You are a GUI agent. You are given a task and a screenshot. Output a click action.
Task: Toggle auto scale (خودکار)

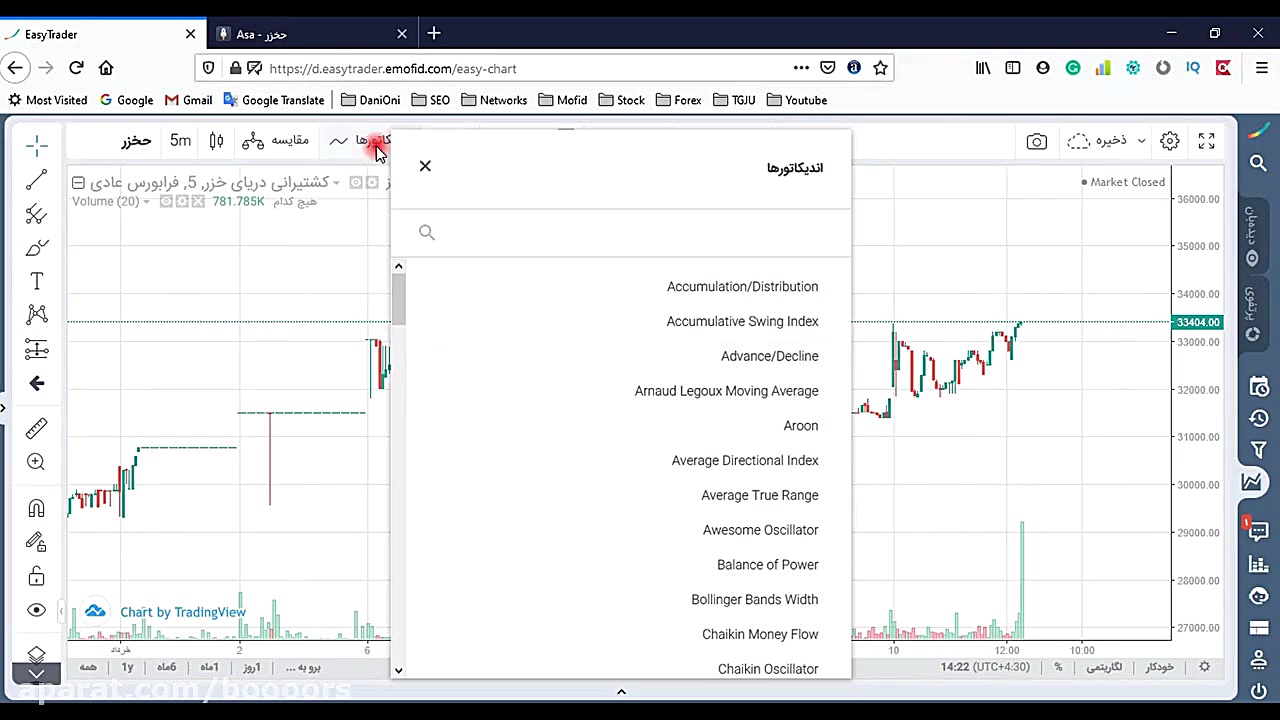coord(1159,667)
